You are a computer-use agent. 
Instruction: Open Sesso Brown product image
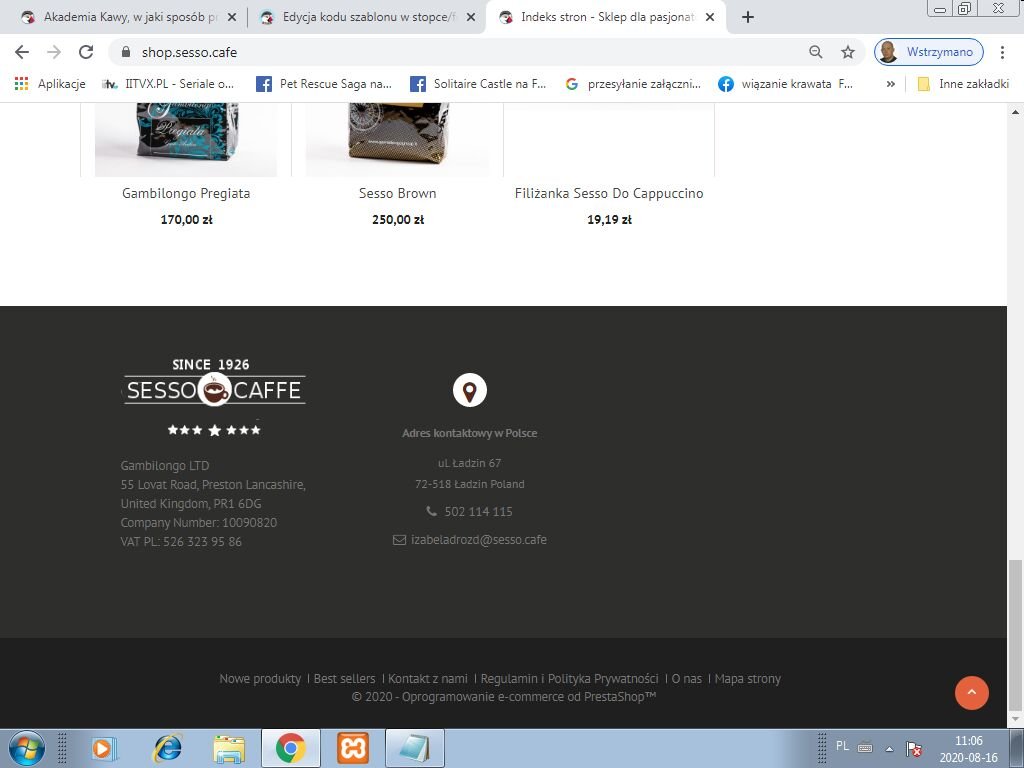(x=398, y=138)
